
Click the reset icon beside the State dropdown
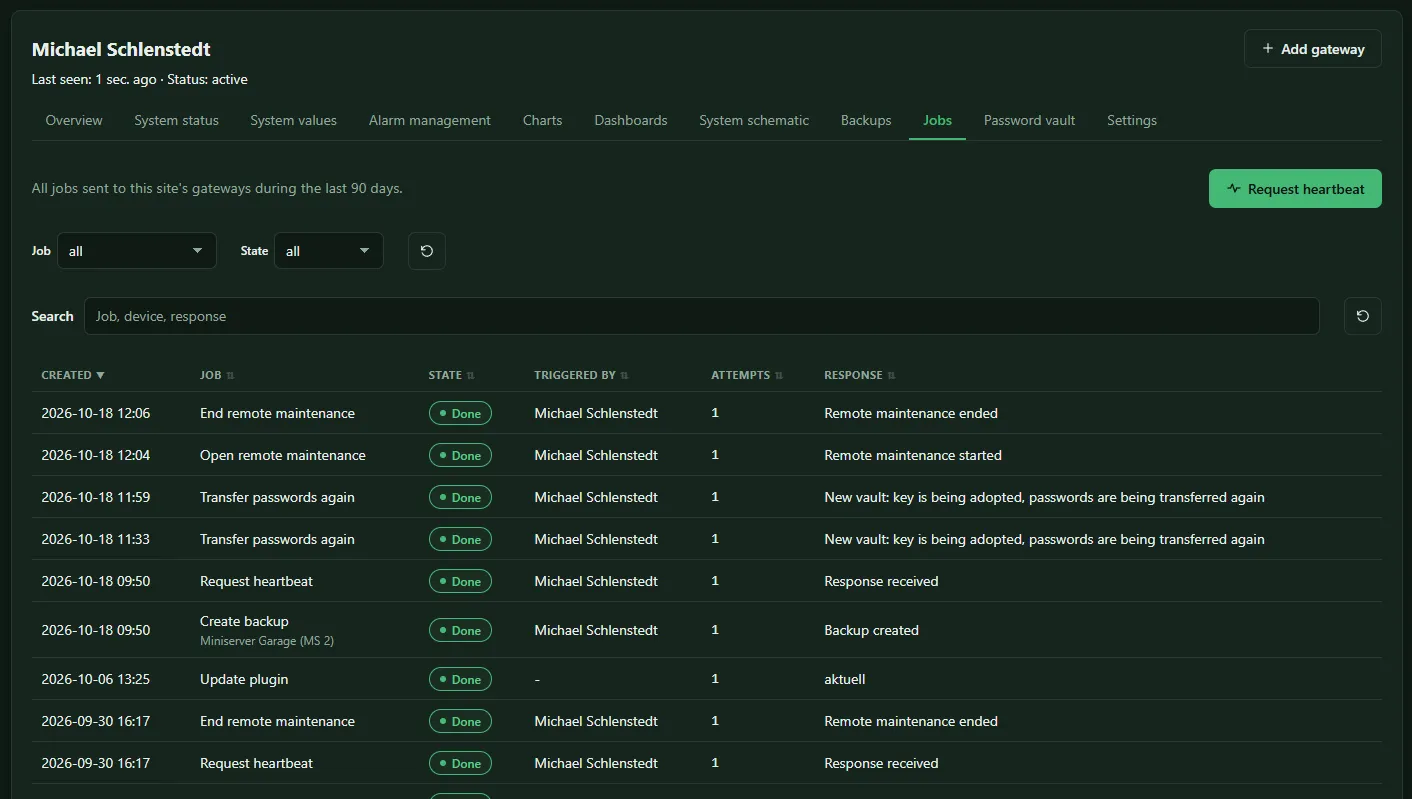point(427,251)
